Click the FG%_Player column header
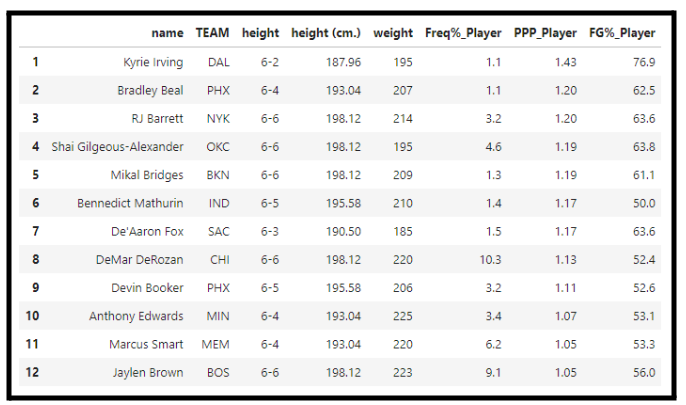Screen dimensions: 686x405 (622, 33)
